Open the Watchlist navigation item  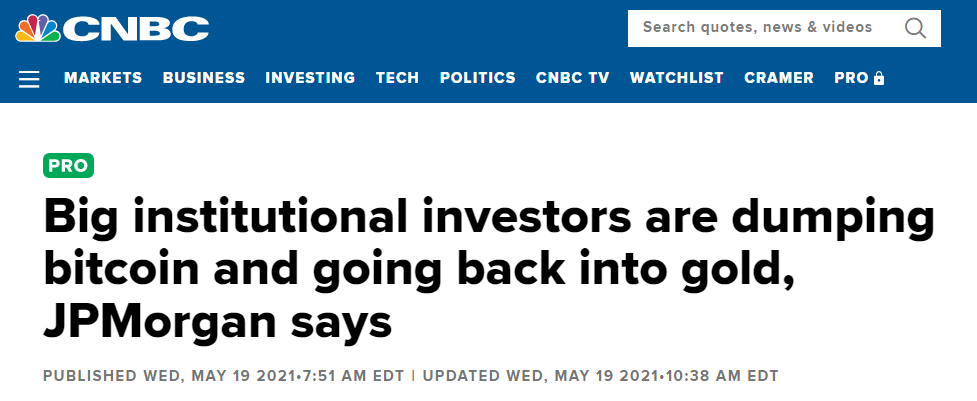coord(677,78)
